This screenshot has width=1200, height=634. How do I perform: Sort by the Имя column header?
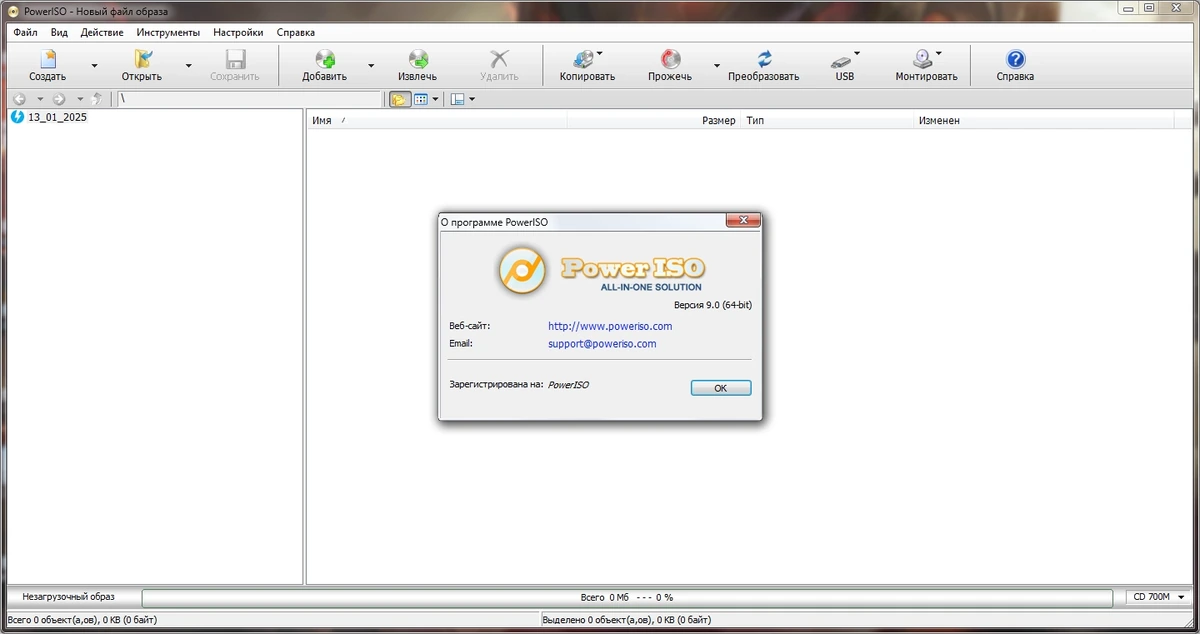point(437,120)
